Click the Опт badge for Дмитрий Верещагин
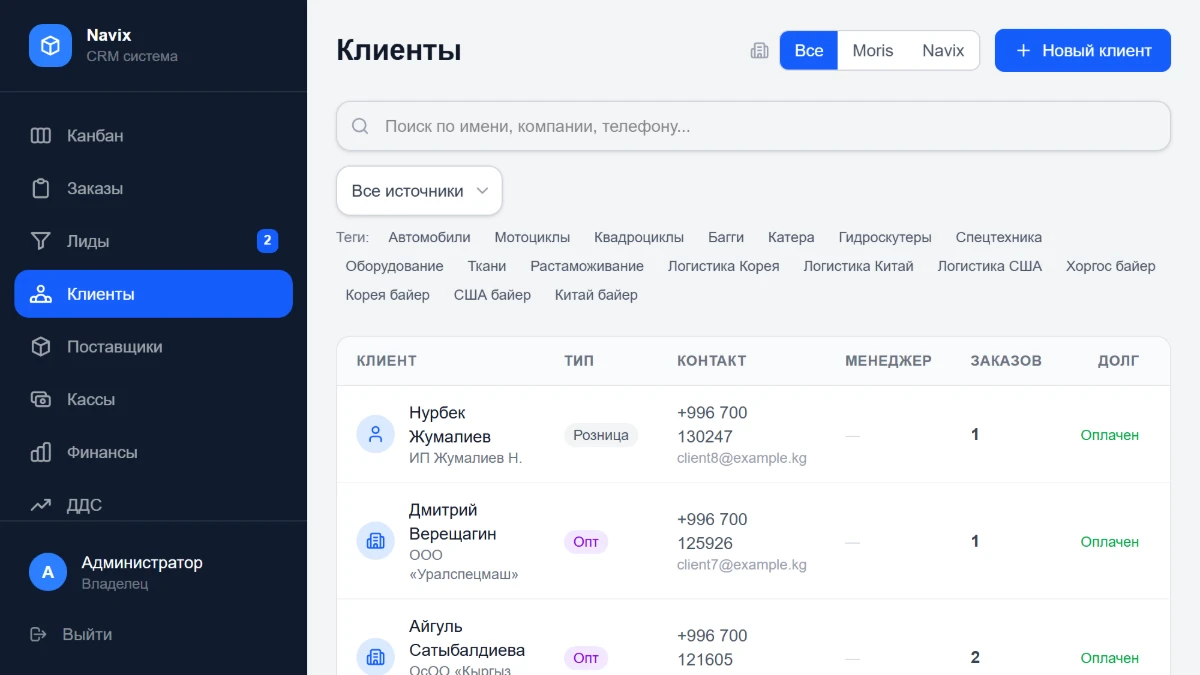The height and width of the screenshot is (675, 1200). [586, 542]
